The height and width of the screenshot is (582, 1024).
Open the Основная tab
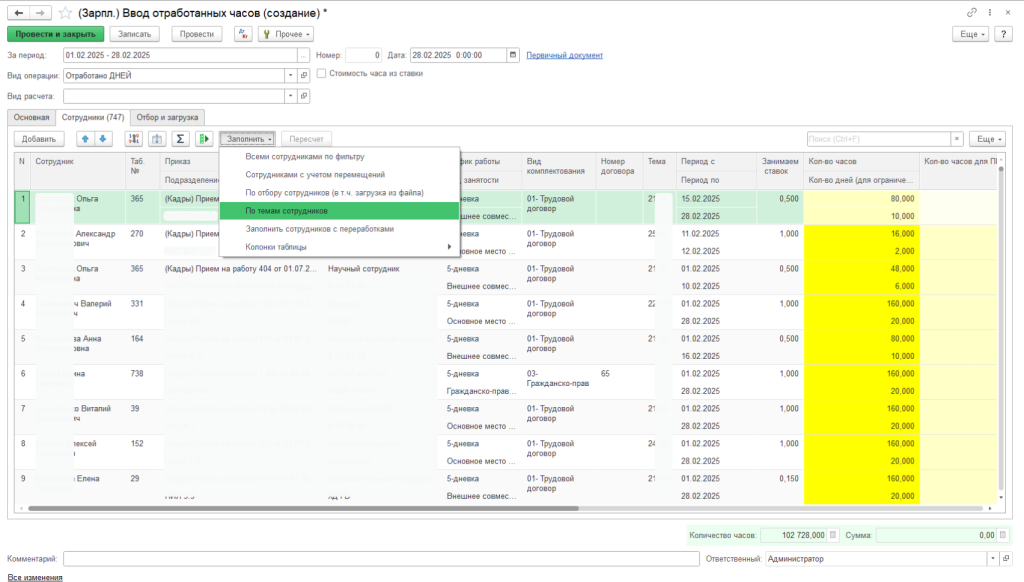29,117
